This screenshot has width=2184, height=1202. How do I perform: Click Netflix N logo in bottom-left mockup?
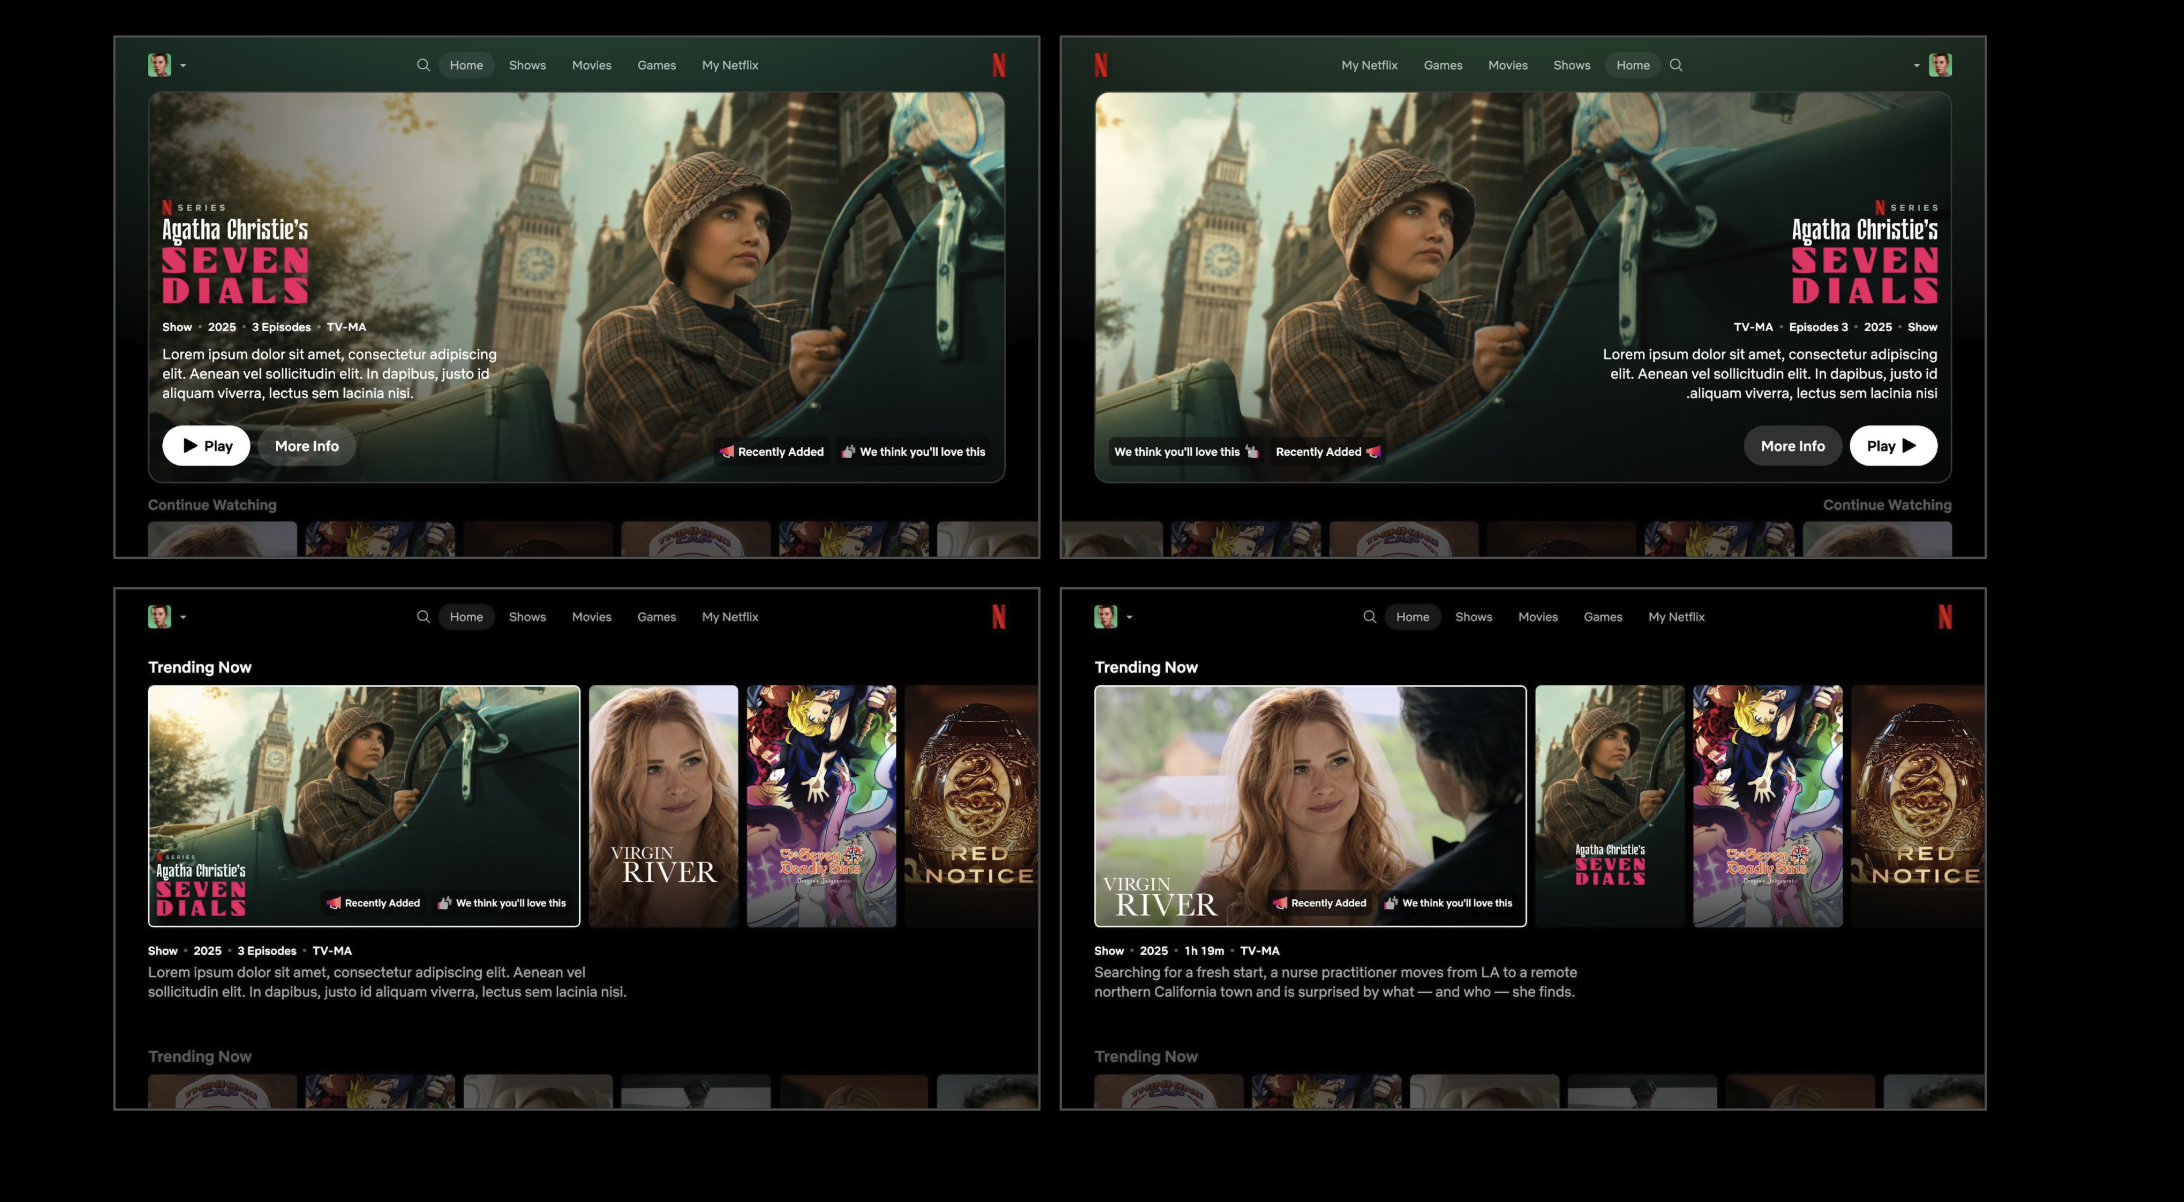click(x=998, y=617)
